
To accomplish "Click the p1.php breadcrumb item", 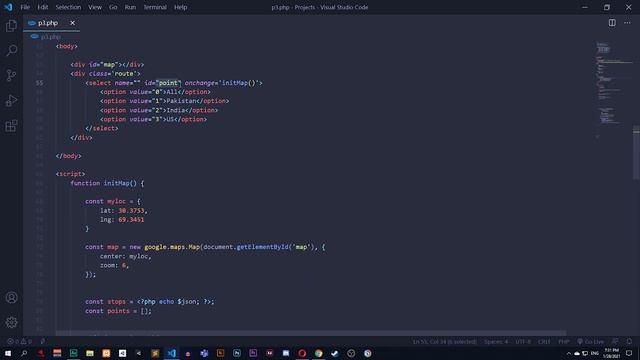I will (46, 37).
